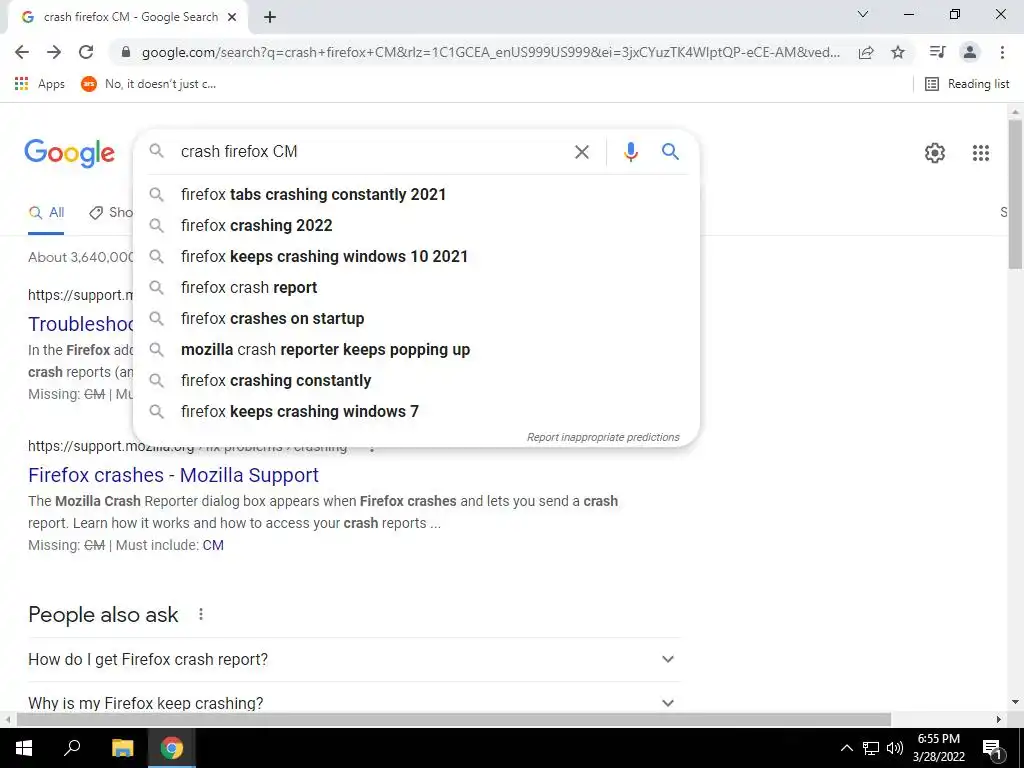Clear the search box with the X

(x=581, y=152)
